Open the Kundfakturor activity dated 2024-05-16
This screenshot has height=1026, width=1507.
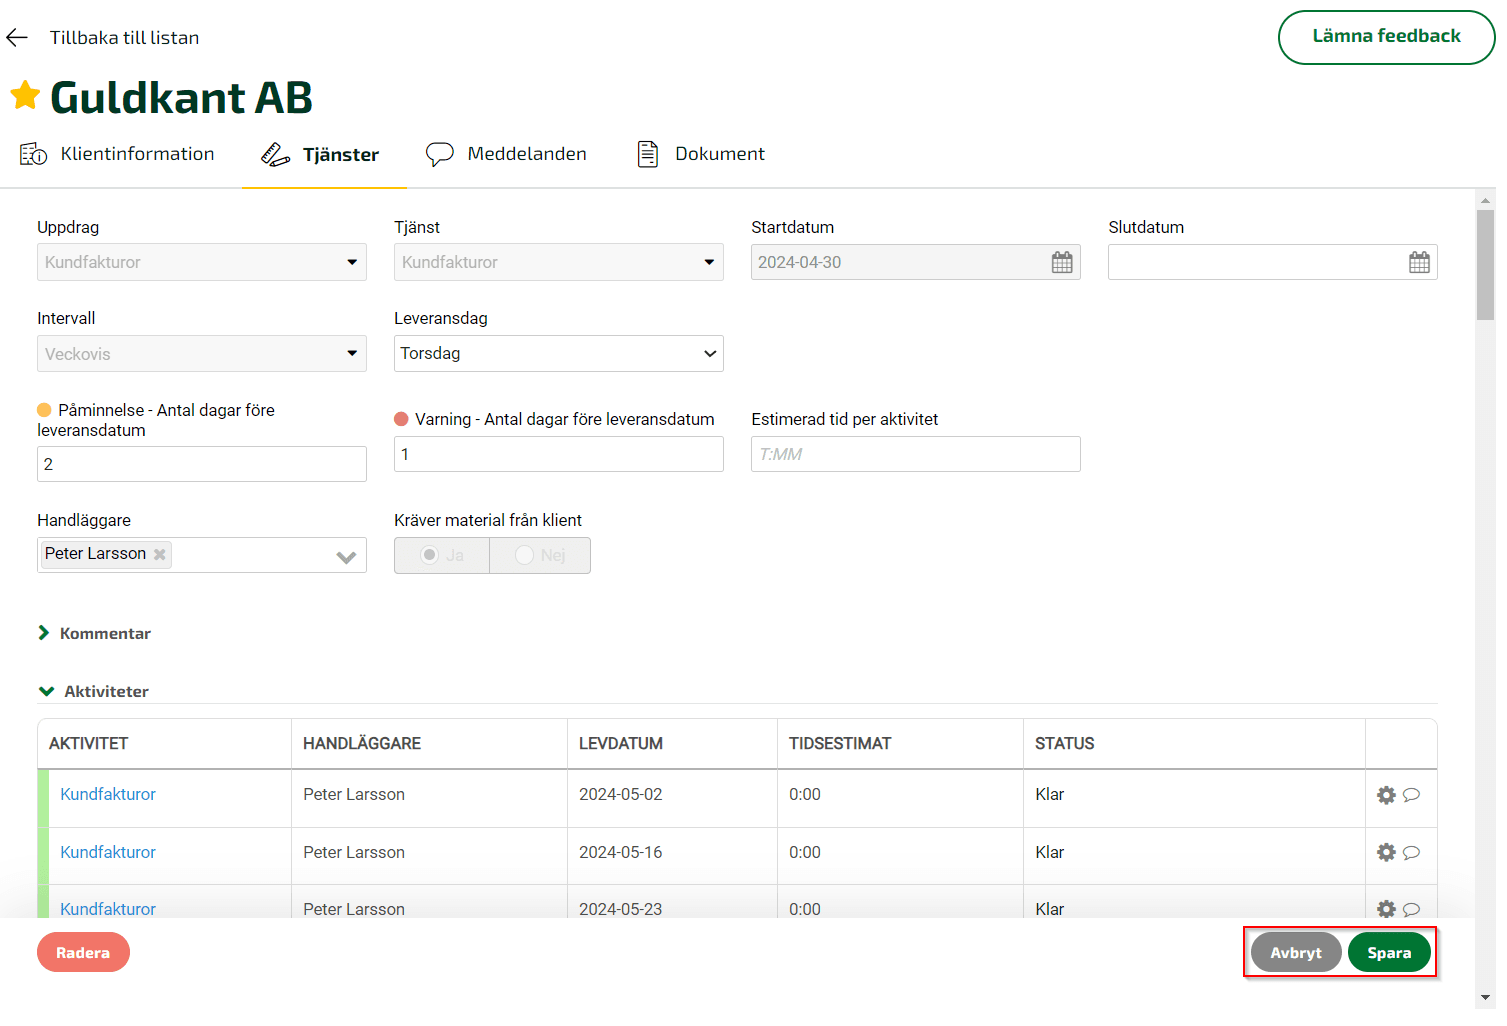[108, 852]
